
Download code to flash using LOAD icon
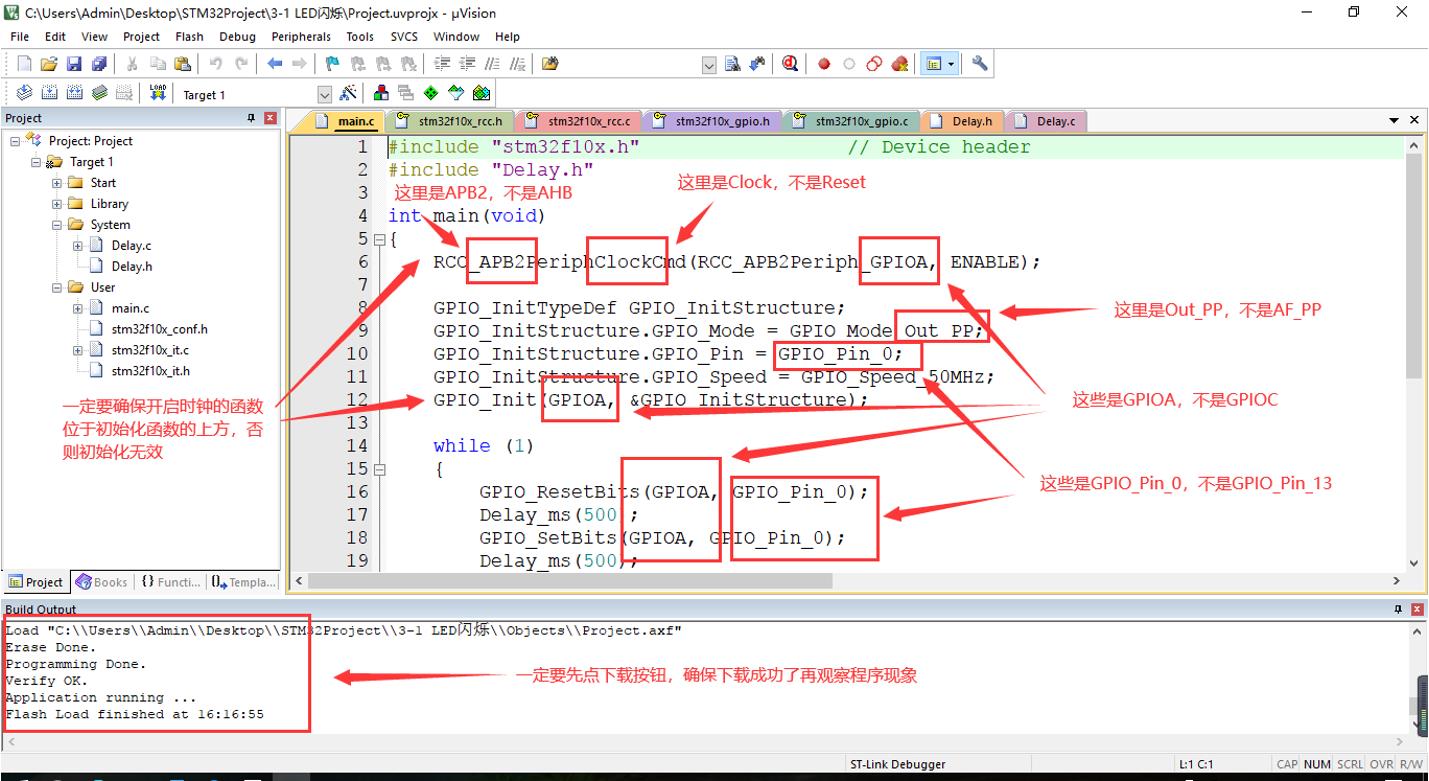pyautogui.click(x=157, y=93)
